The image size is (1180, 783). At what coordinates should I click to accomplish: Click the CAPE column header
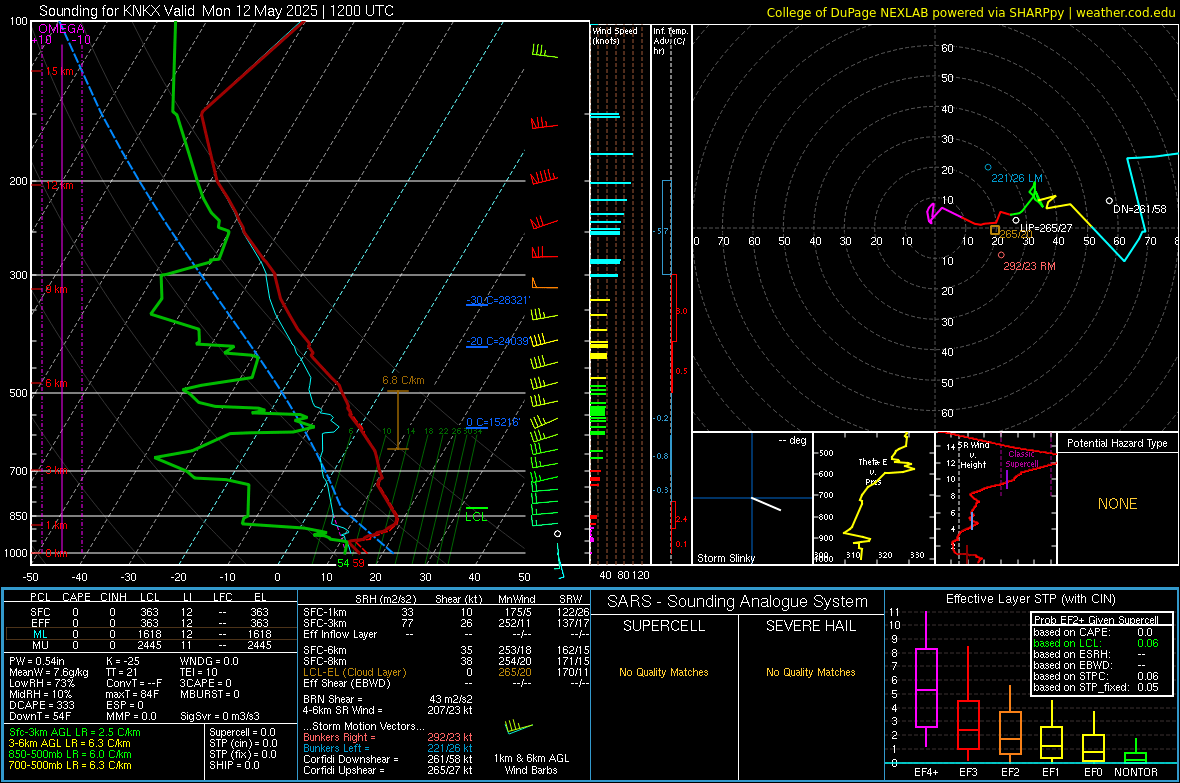76,597
